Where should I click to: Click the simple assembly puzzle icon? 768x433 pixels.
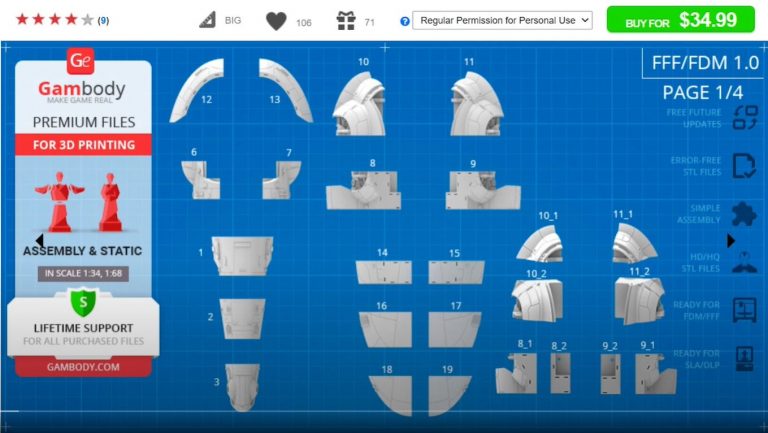[x=745, y=214]
